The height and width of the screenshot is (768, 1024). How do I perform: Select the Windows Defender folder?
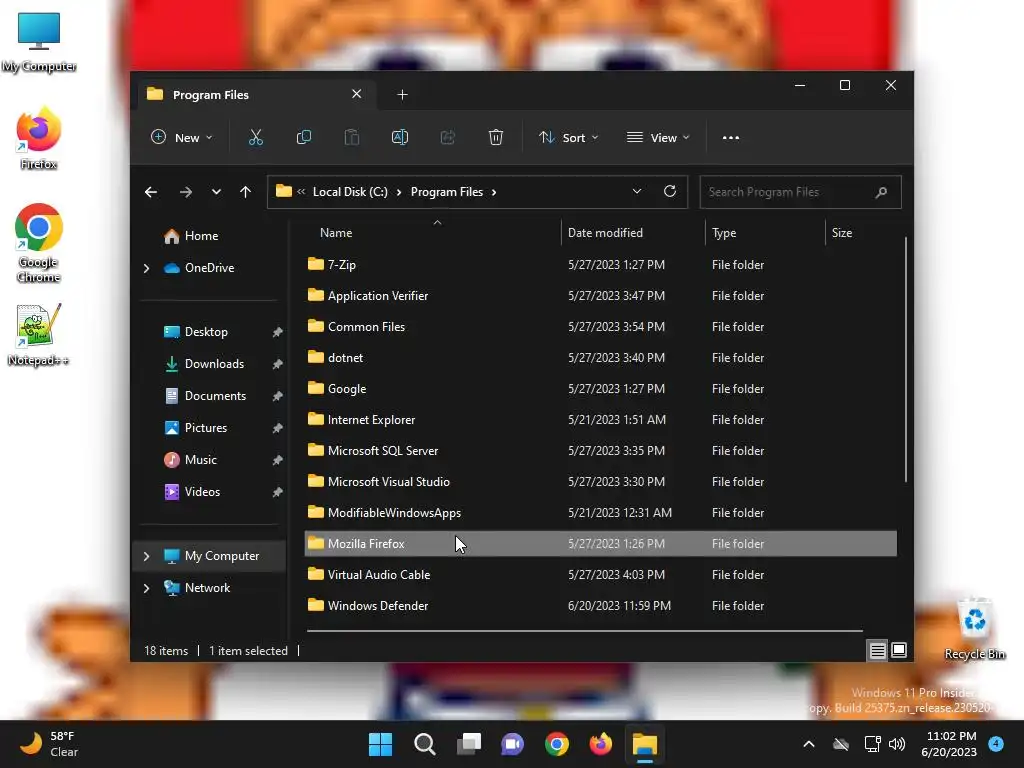coord(600,606)
